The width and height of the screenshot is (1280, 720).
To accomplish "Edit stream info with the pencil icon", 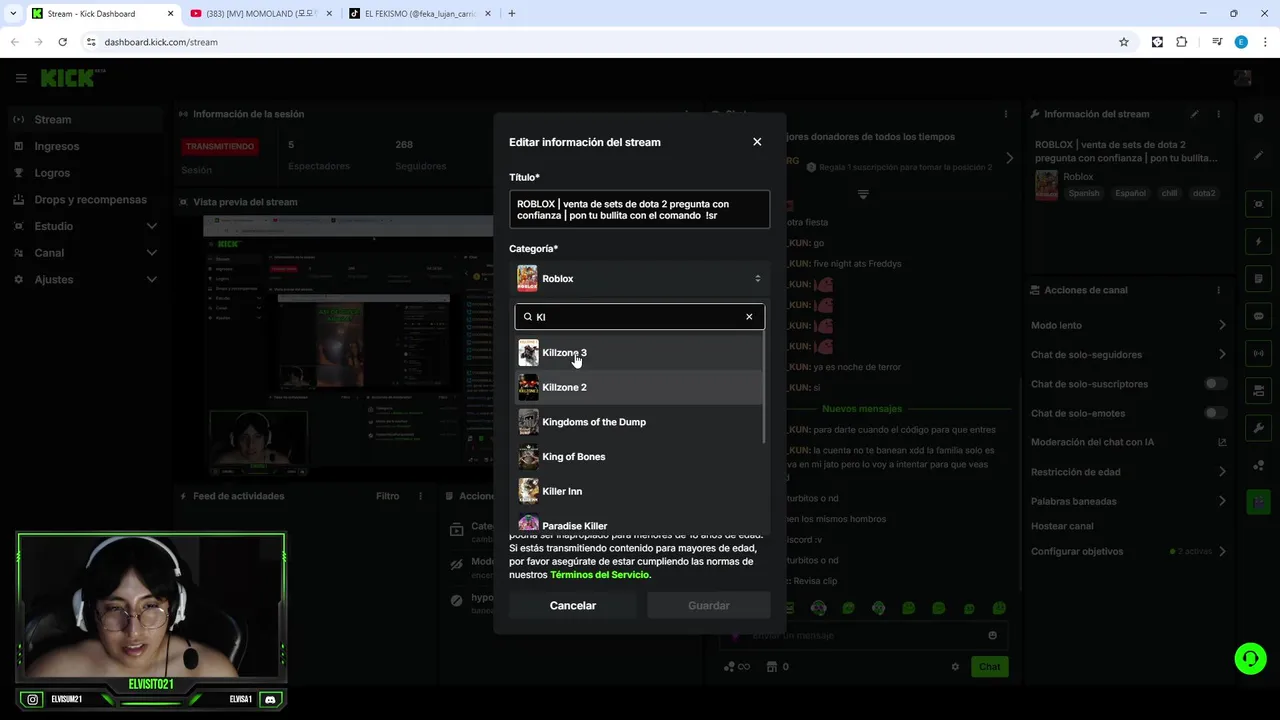I will [1194, 114].
